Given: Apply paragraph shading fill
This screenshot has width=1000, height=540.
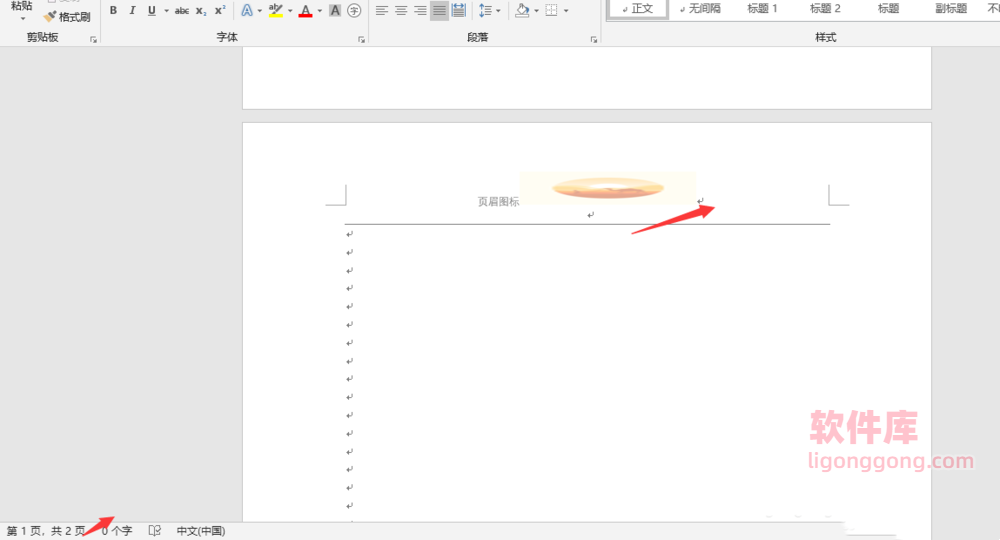Looking at the screenshot, I should click(x=522, y=10).
